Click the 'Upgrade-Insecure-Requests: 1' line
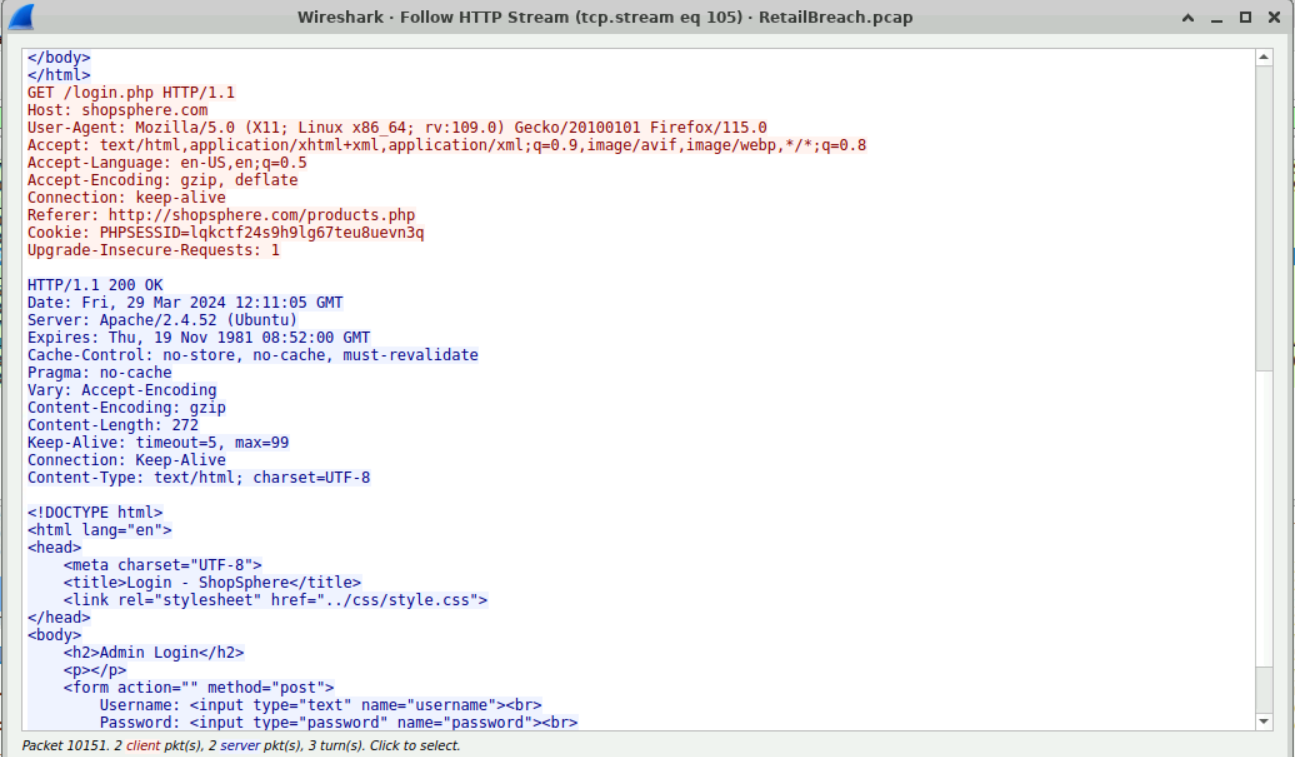1295x757 pixels. [154, 250]
